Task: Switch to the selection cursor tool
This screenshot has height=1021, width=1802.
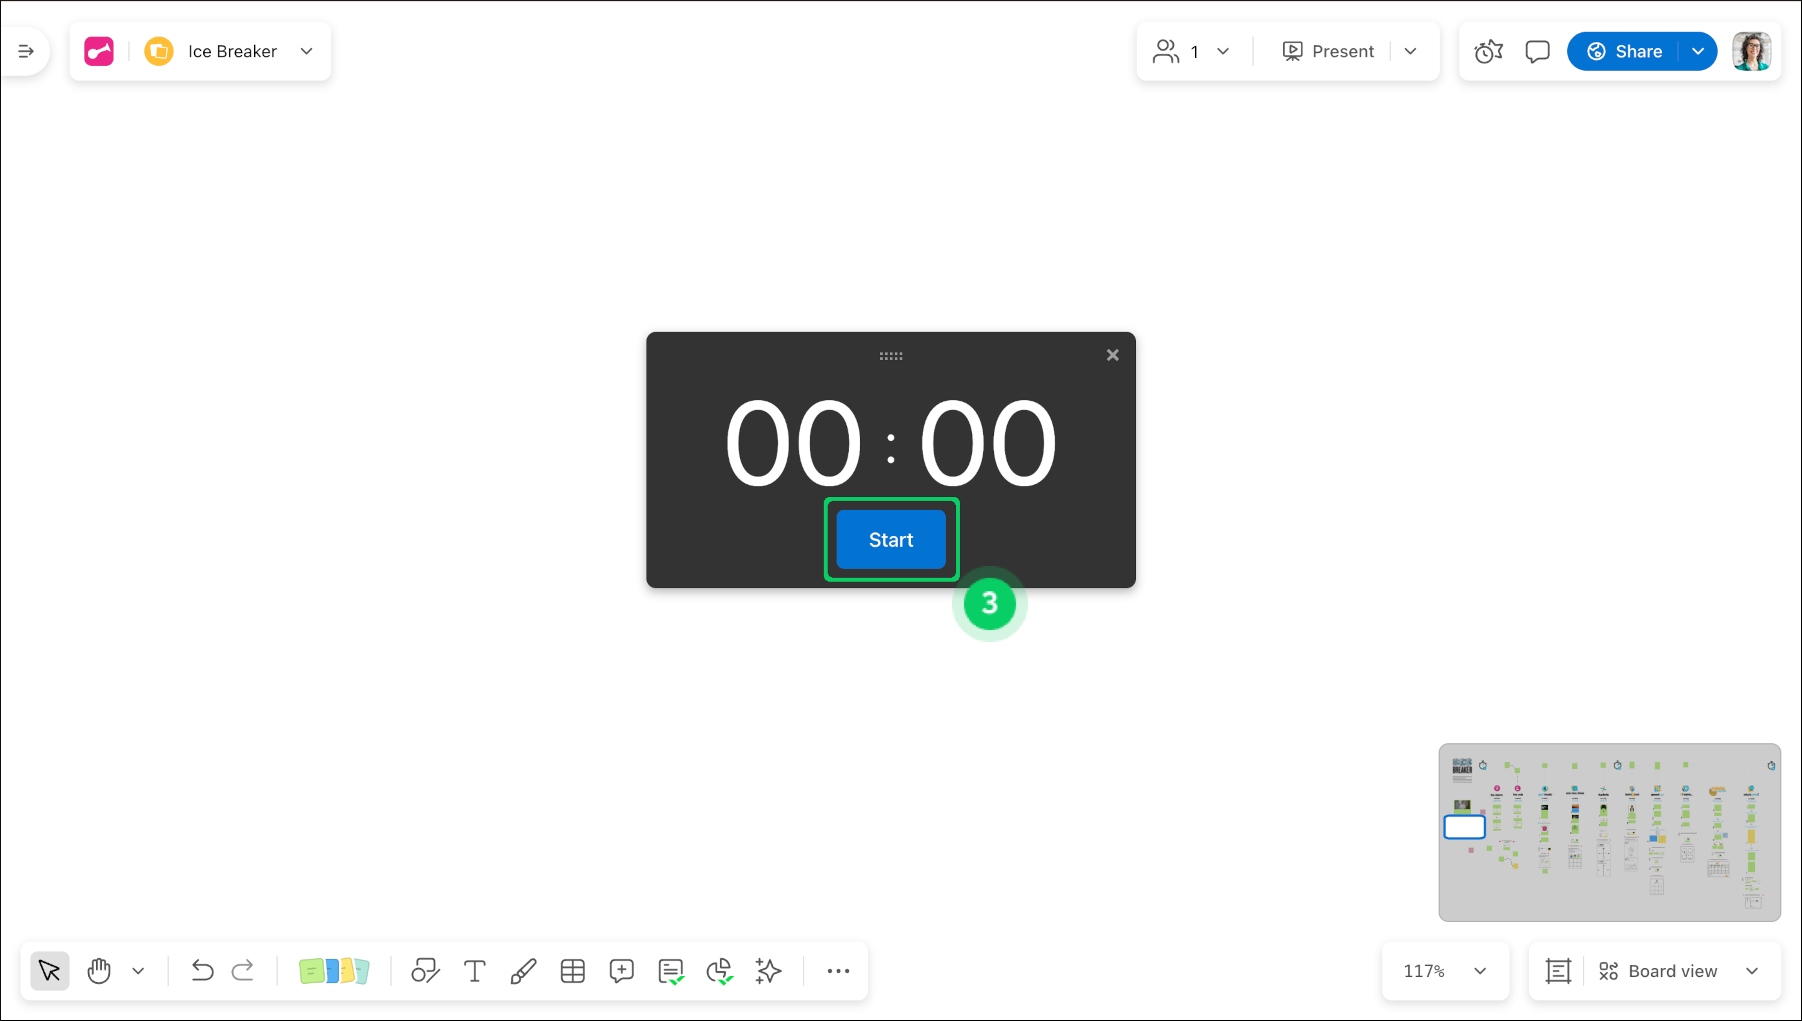Action: [x=49, y=970]
